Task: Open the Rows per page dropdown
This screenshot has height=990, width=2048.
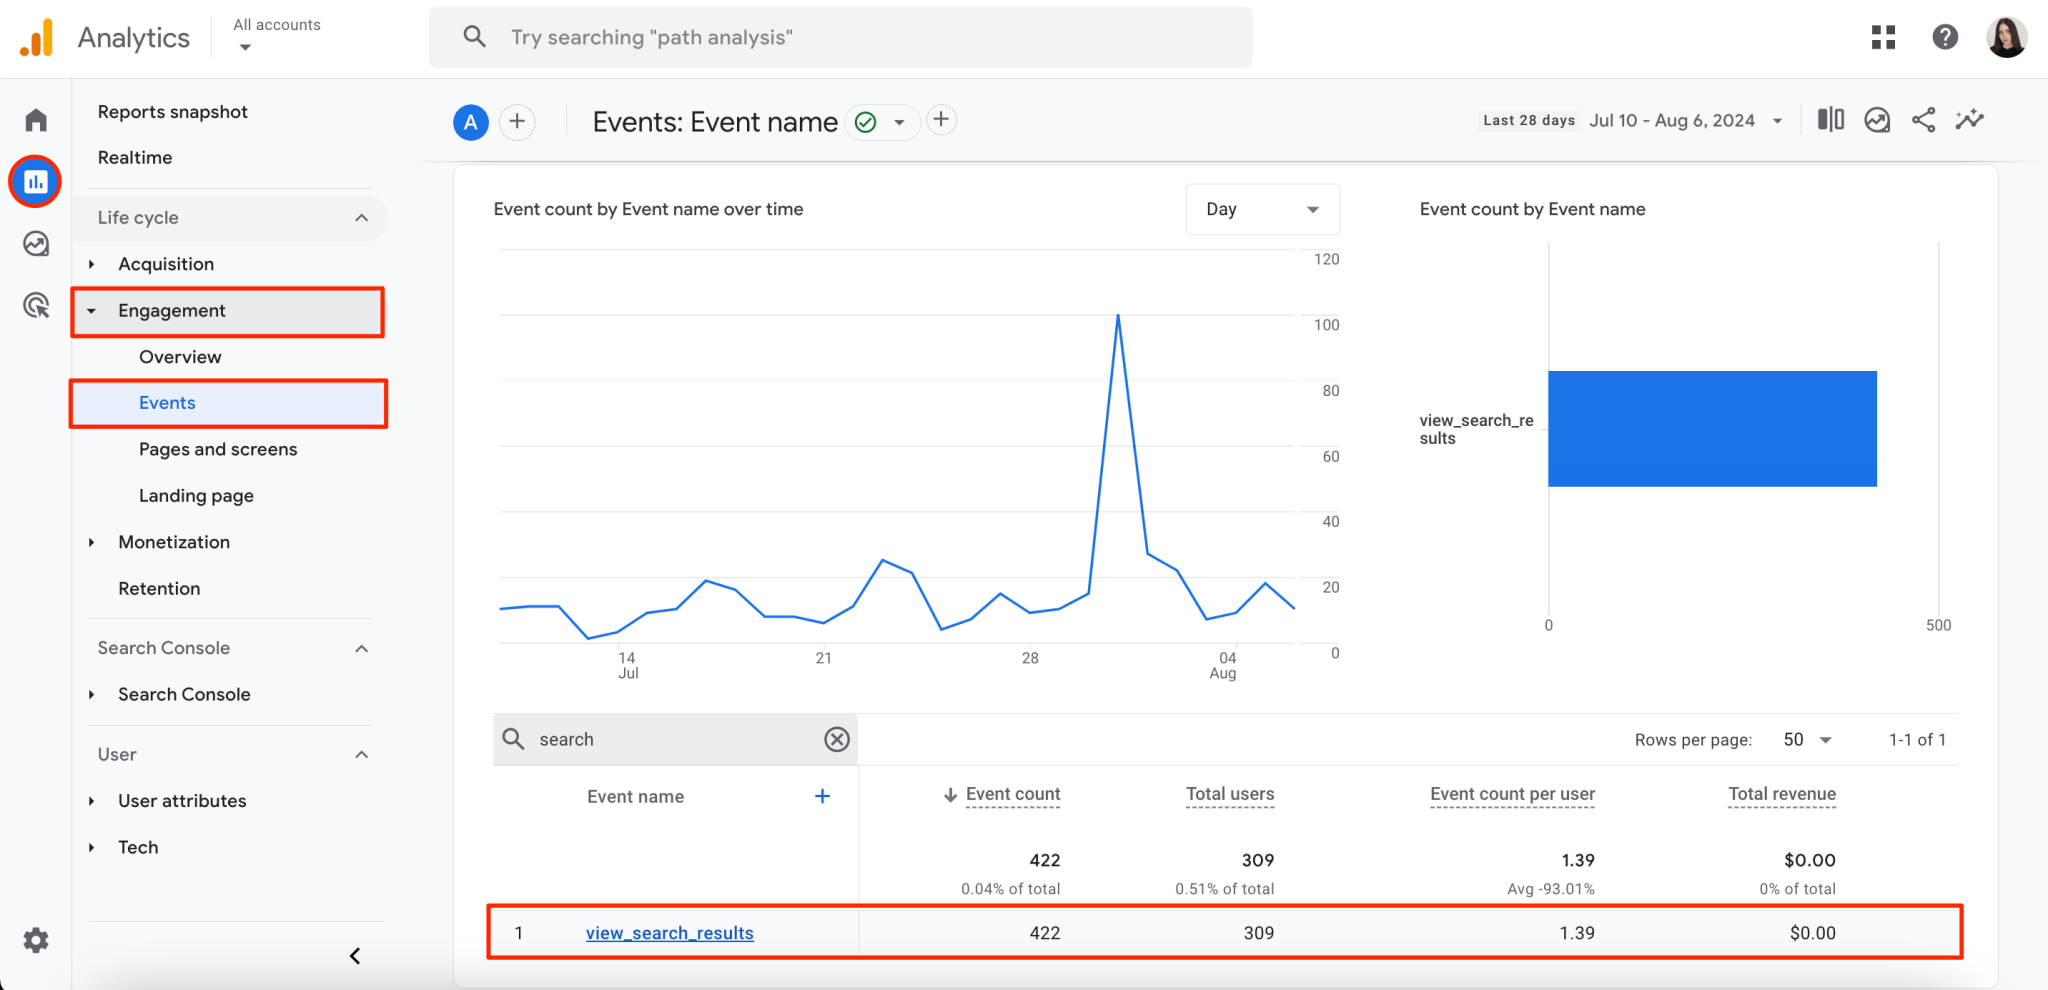Action: (x=1806, y=739)
